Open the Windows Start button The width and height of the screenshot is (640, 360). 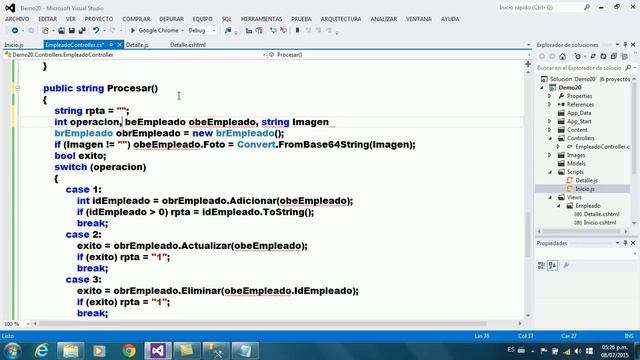point(12,351)
